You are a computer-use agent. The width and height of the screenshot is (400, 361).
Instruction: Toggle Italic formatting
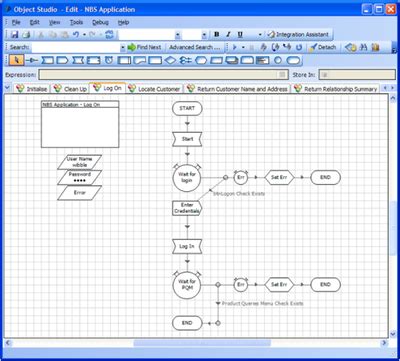tap(228, 34)
